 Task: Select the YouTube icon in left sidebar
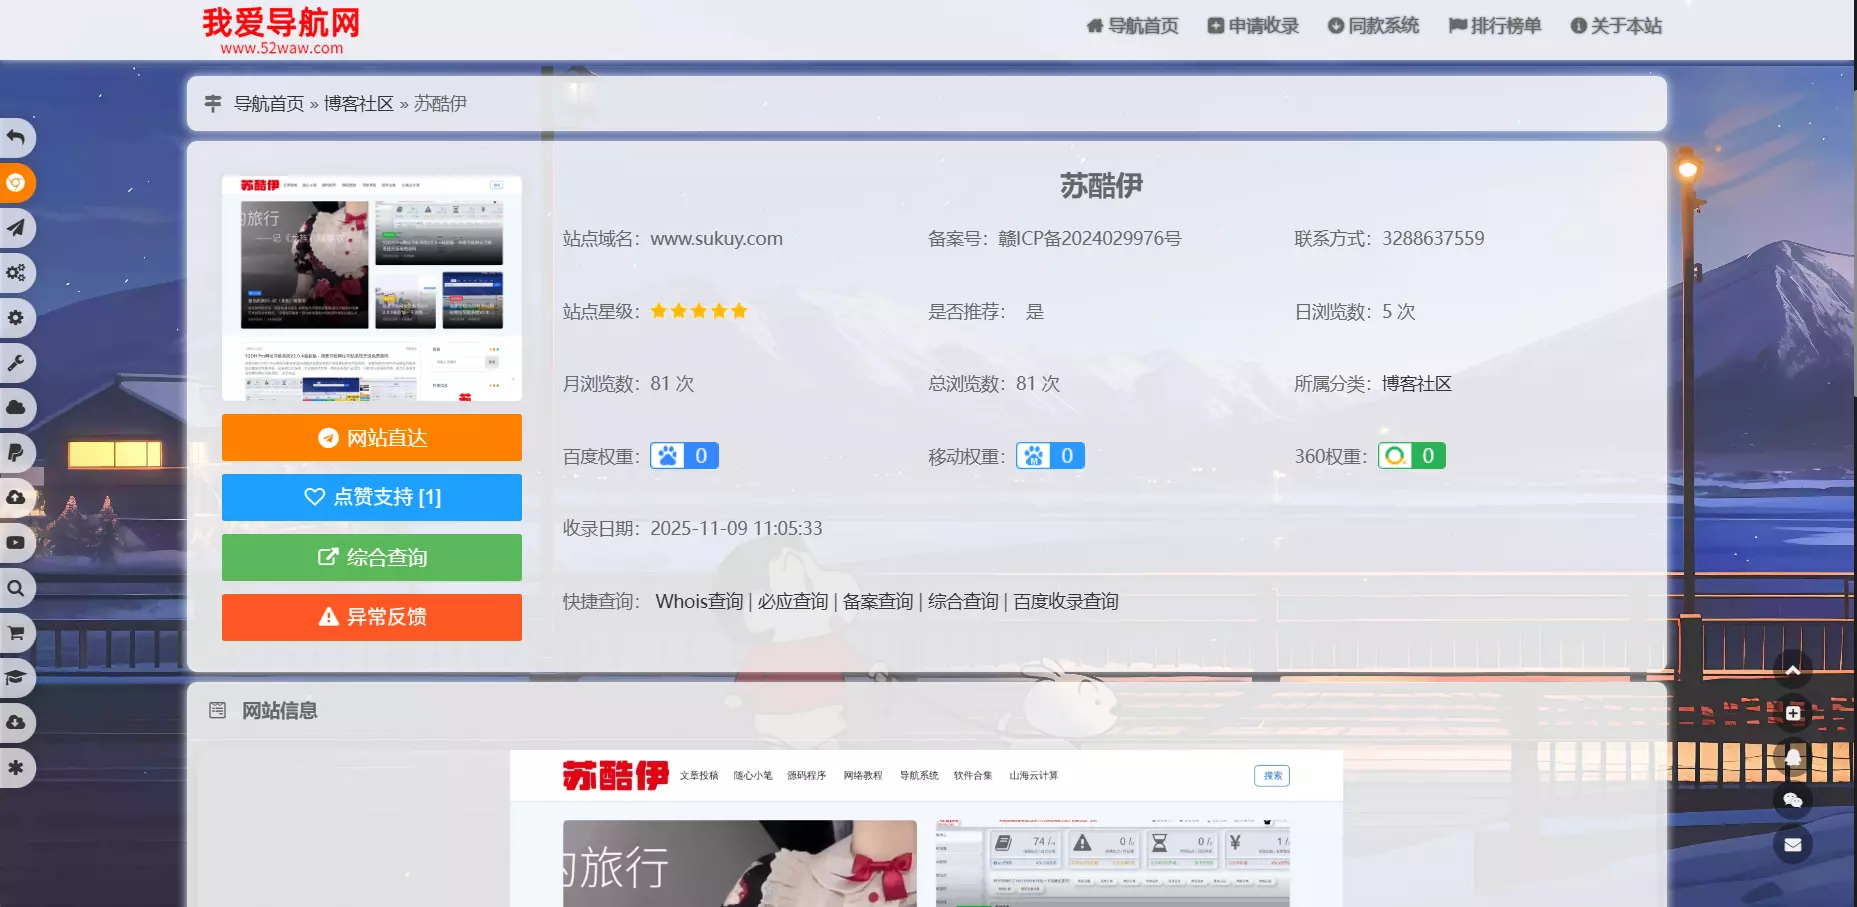(17, 542)
